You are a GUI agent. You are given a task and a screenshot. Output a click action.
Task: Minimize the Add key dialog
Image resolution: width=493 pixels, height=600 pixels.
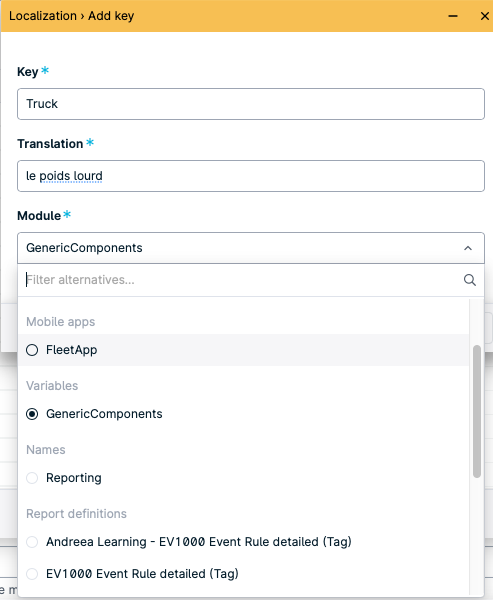click(x=453, y=16)
